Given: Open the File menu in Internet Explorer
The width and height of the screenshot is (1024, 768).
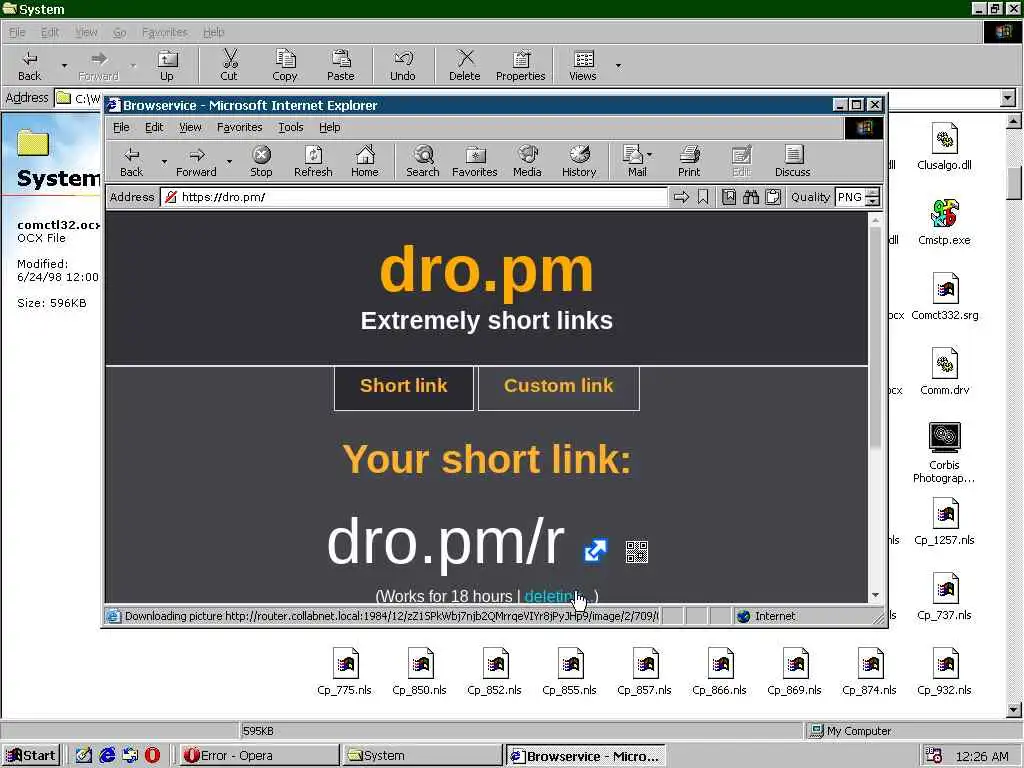Looking at the screenshot, I should point(121,127).
